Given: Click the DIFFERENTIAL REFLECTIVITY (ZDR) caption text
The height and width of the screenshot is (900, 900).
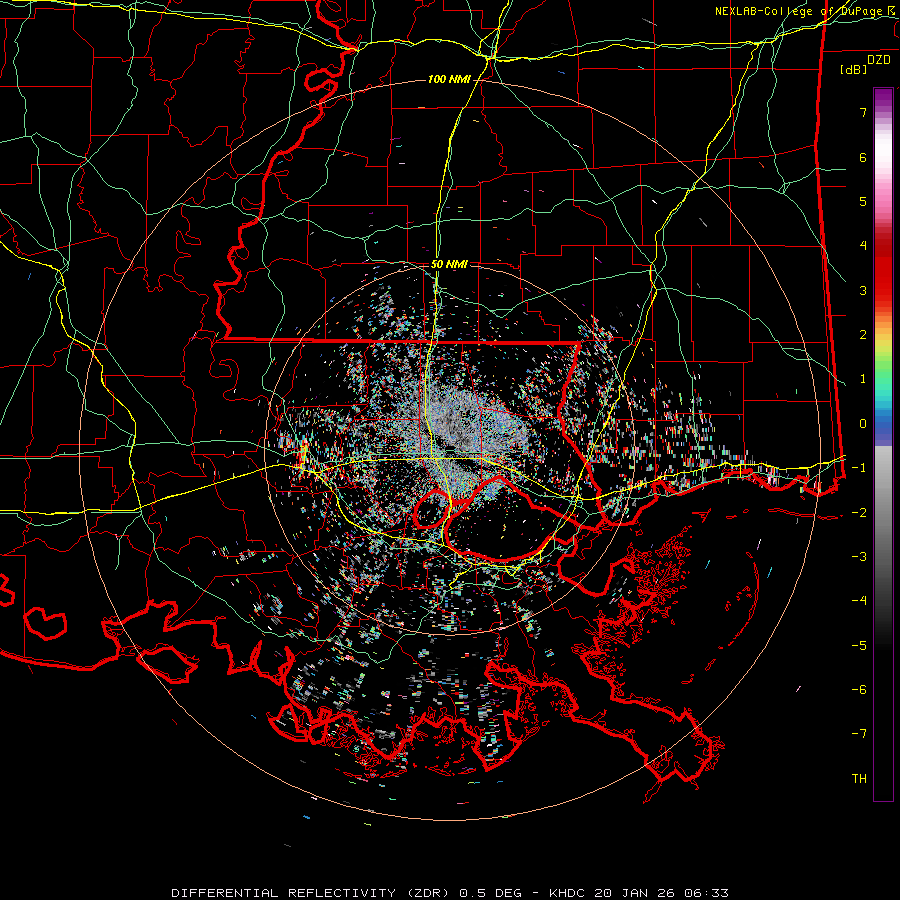Looking at the screenshot, I should tap(312, 893).
